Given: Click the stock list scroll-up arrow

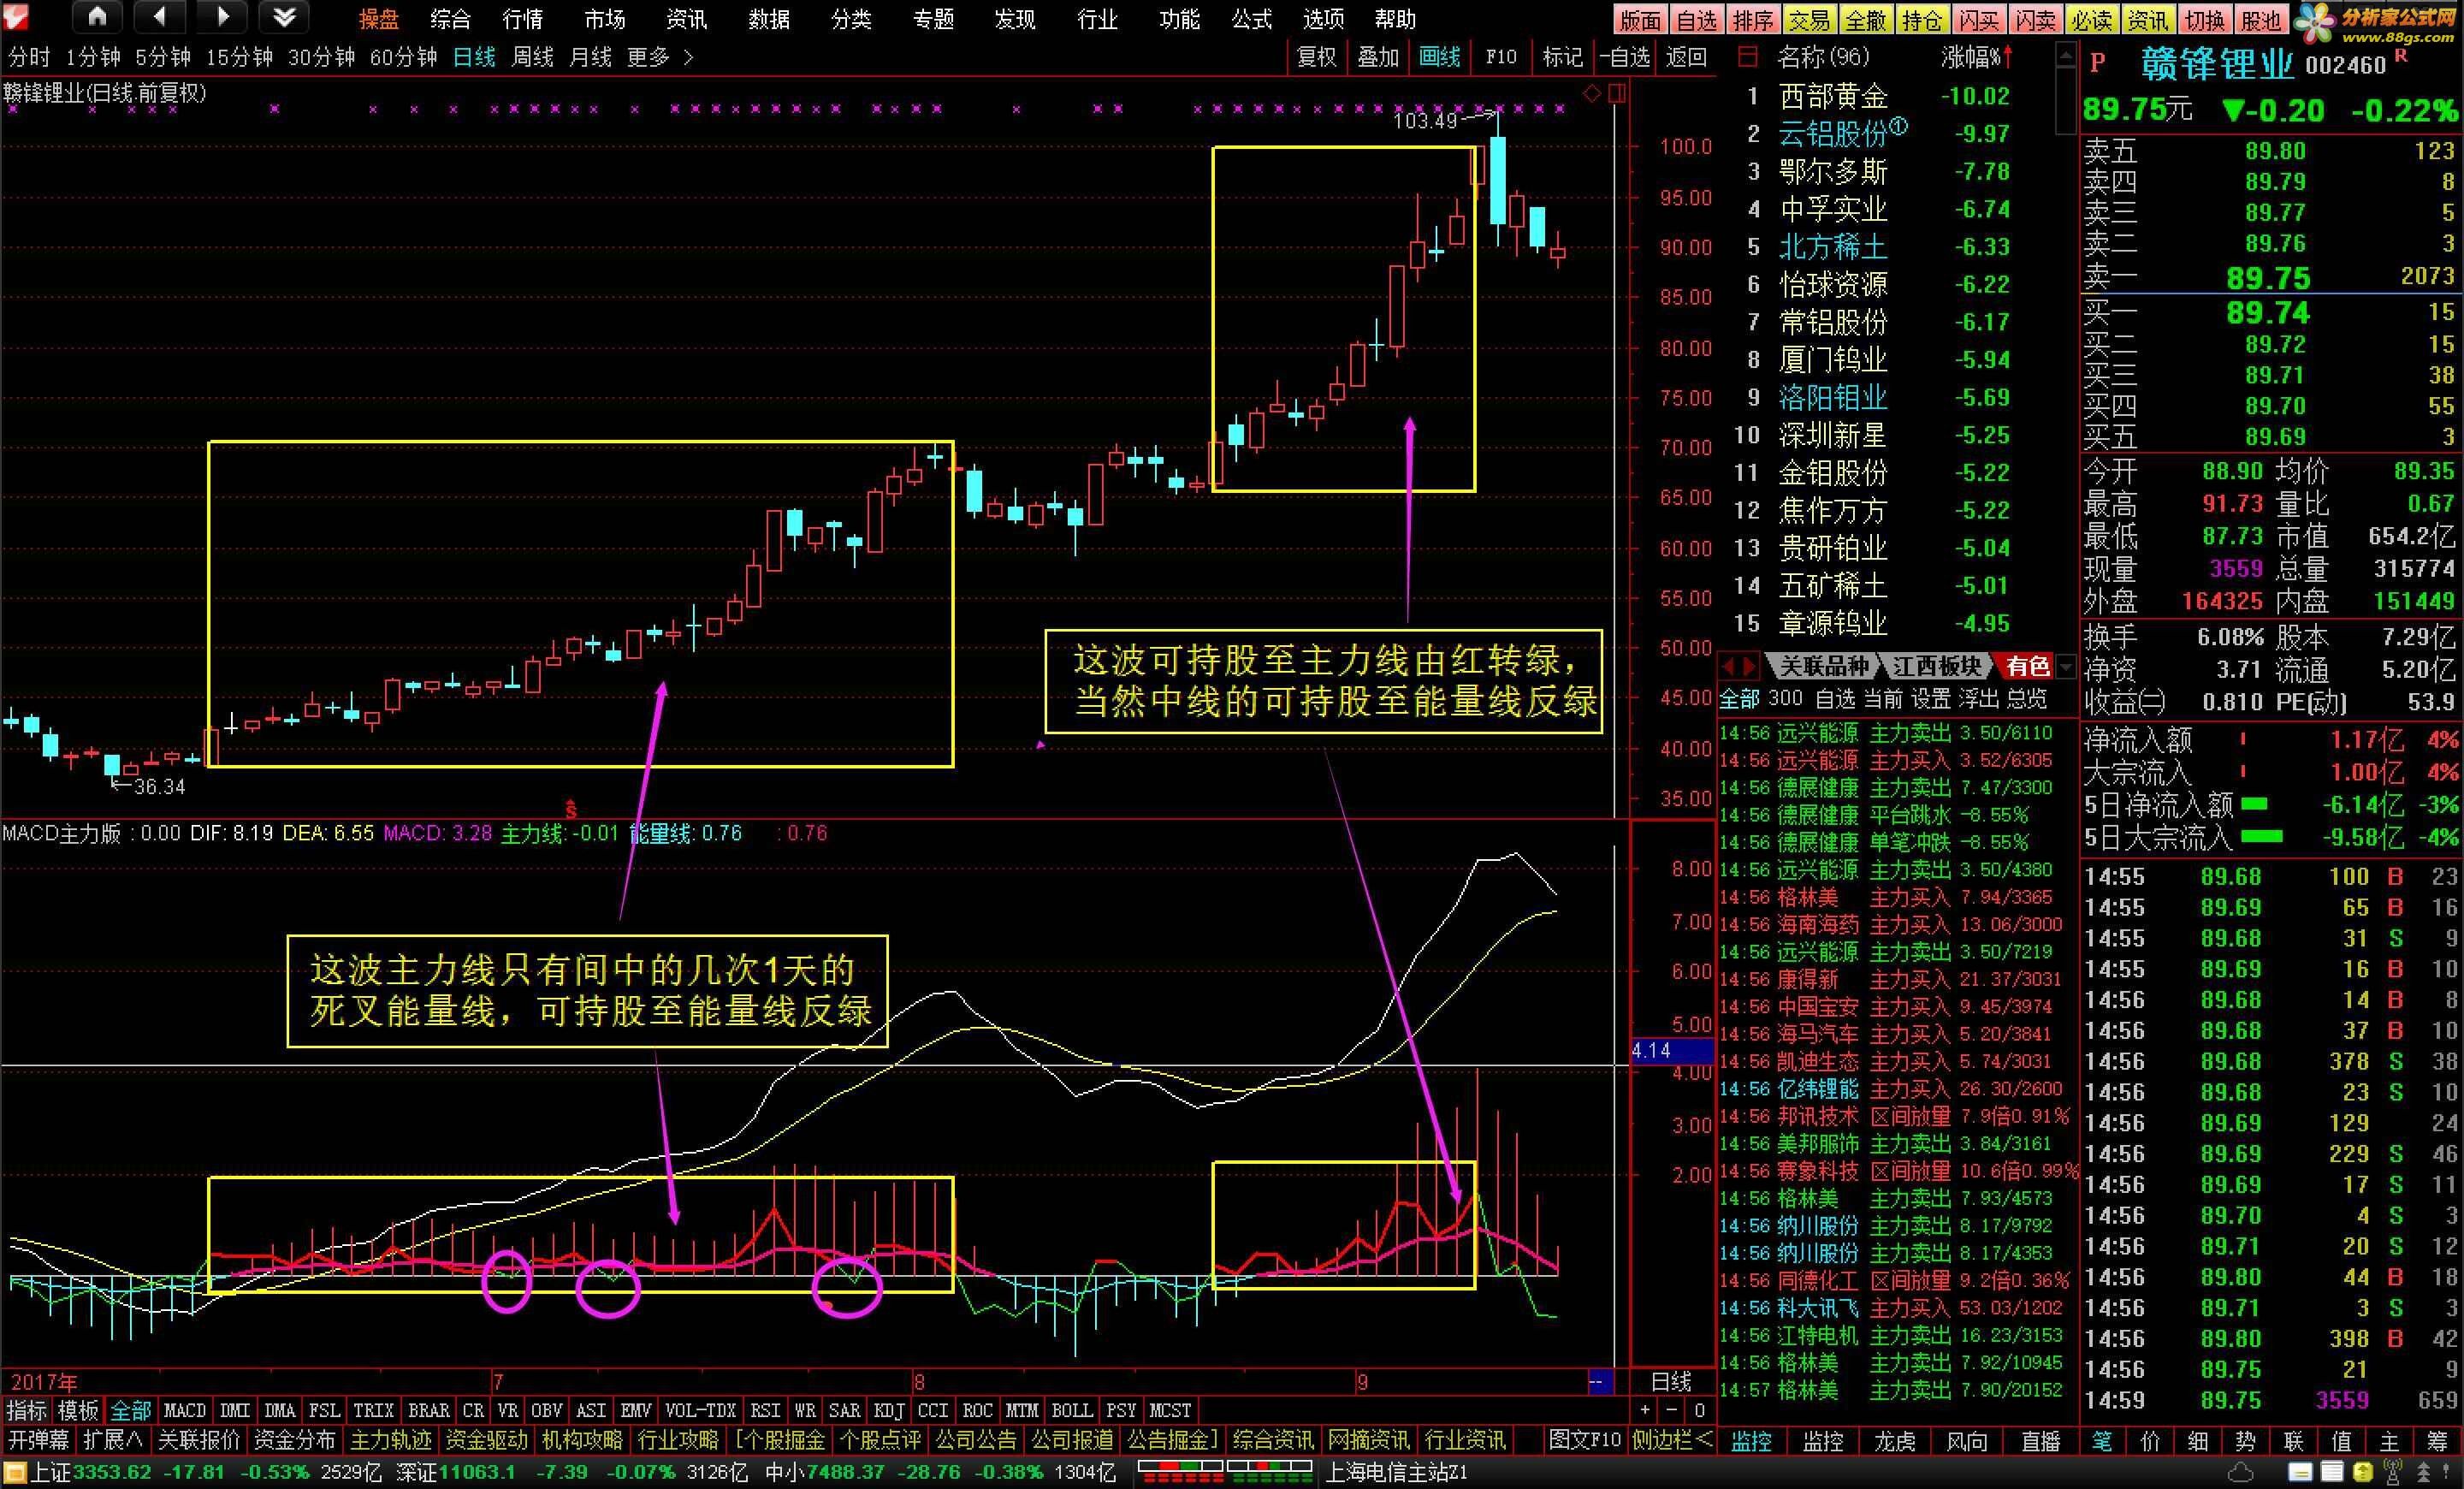Looking at the screenshot, I should click(x=2066, y=54).
